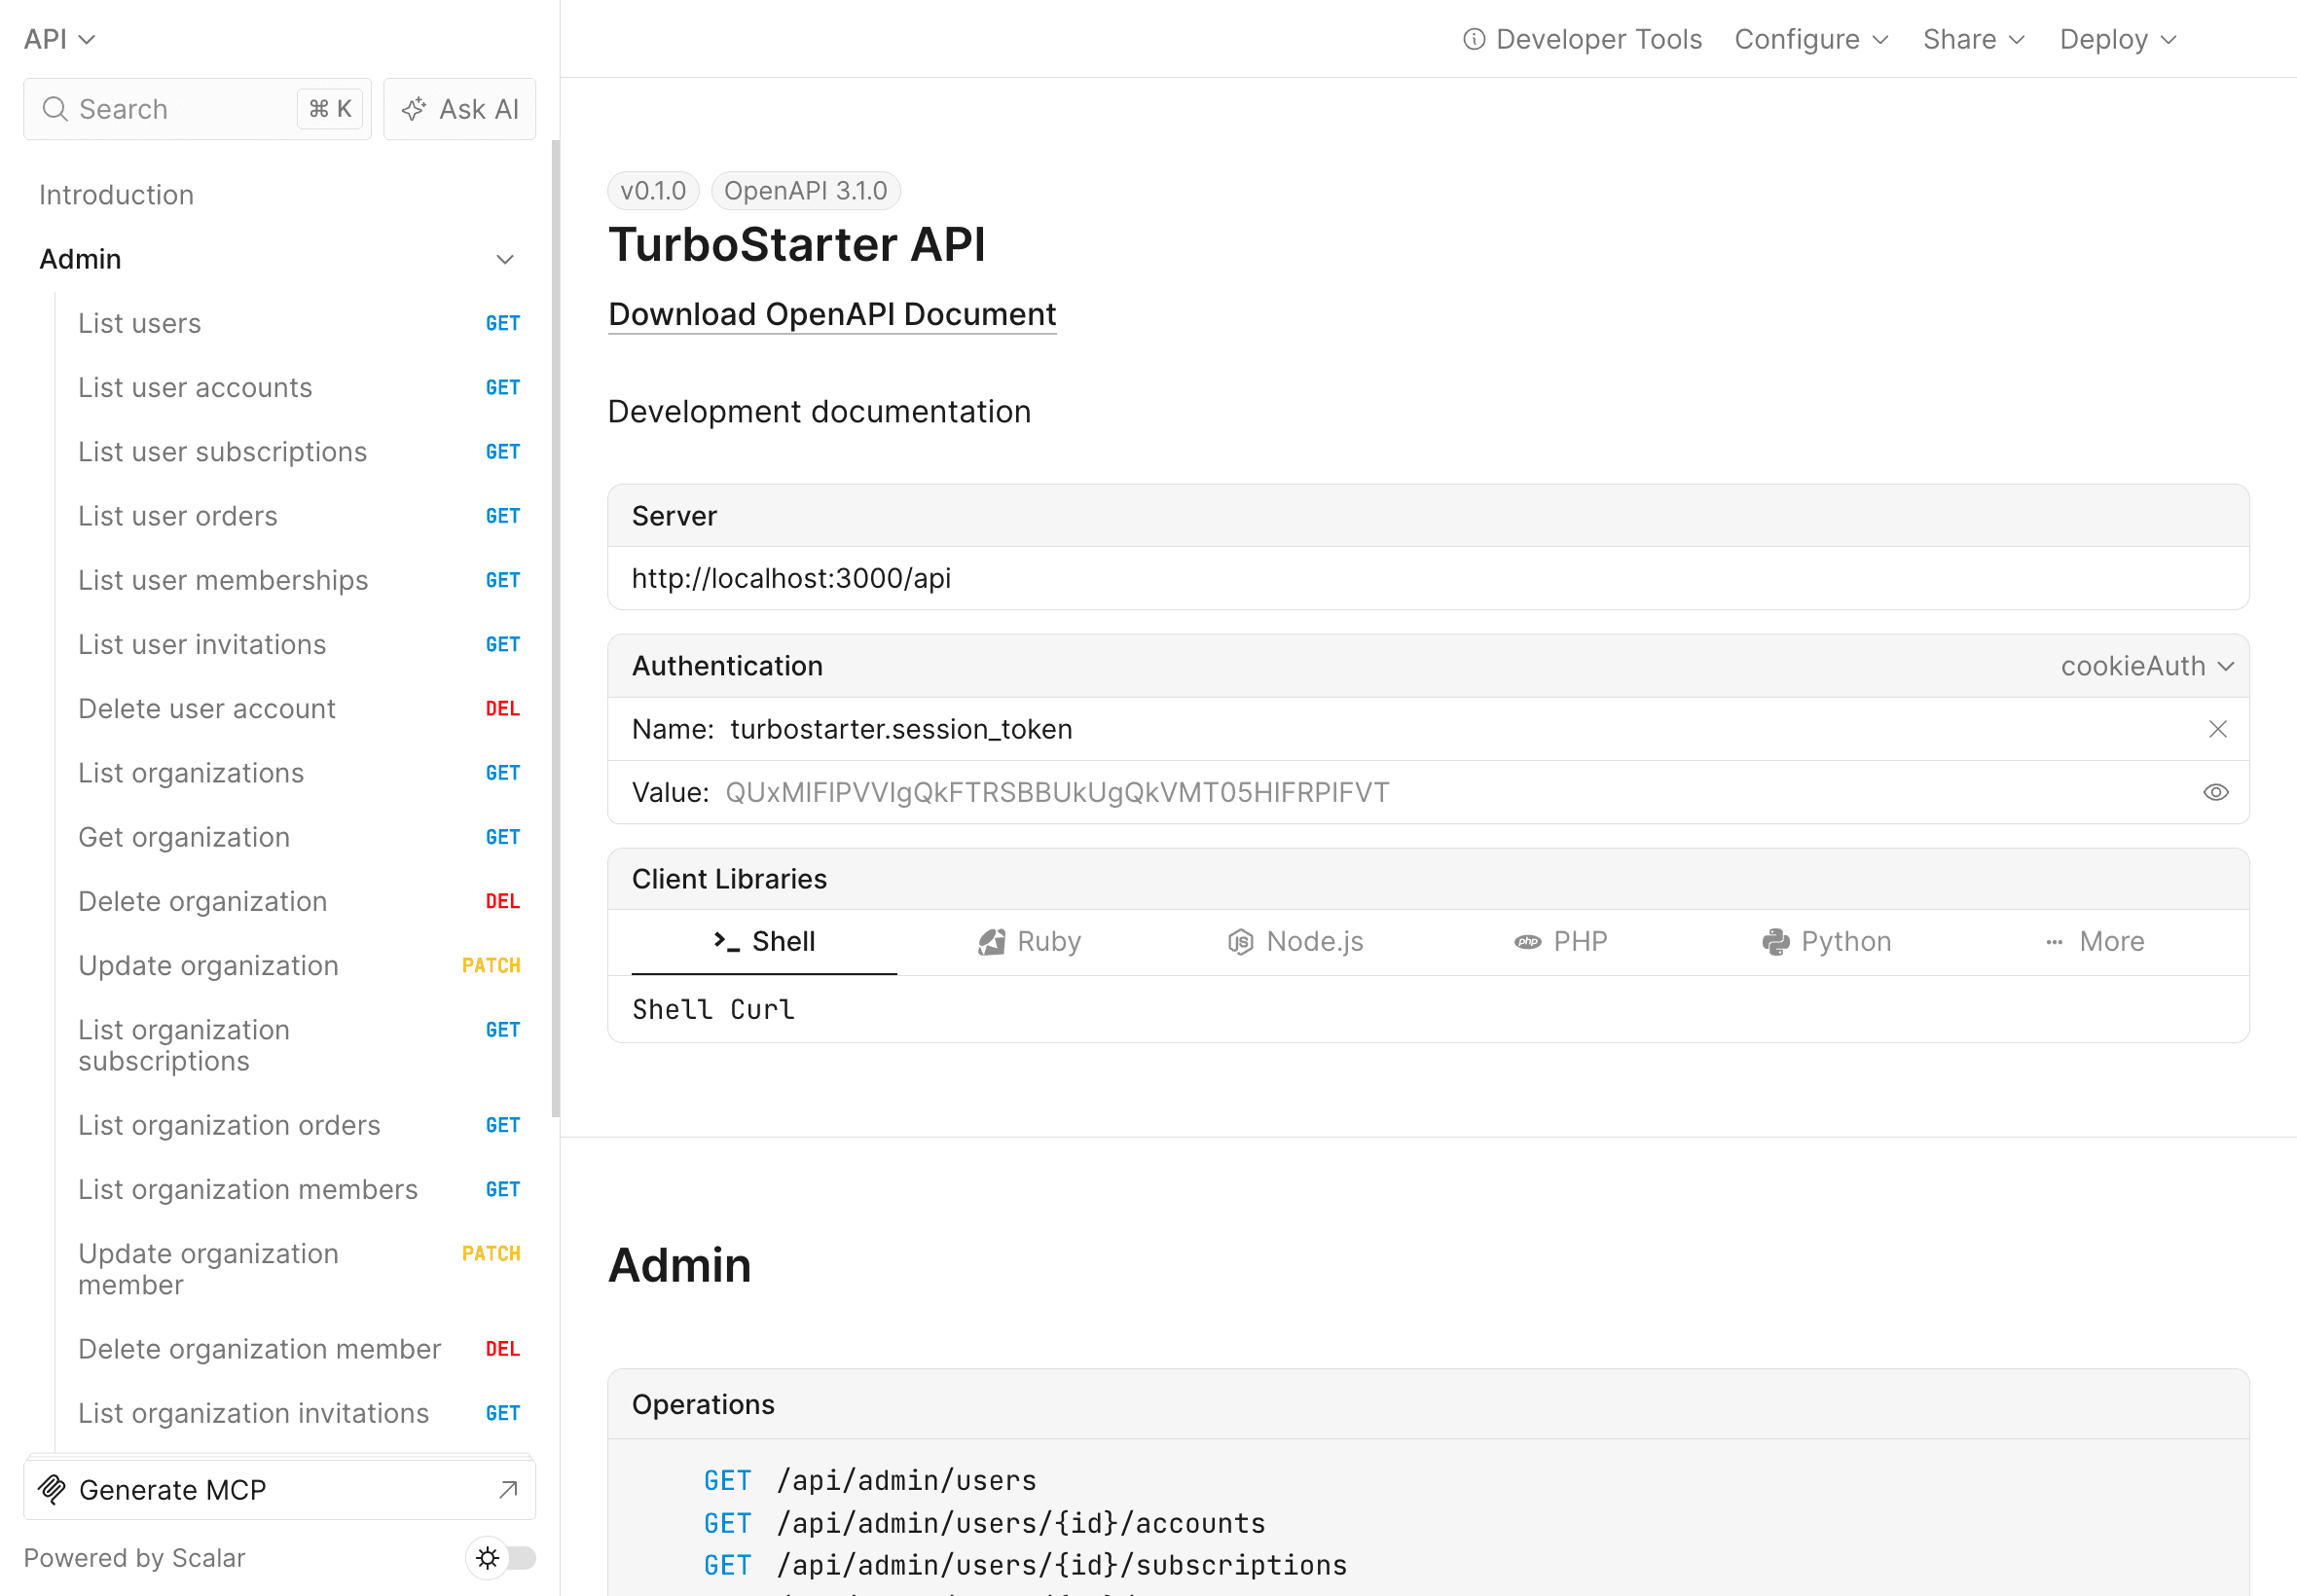This screenshot has height=1596, width=2297.
Task: Click GET /api/admin/users/{id}/accounts operation
Action: (984, 1524)
